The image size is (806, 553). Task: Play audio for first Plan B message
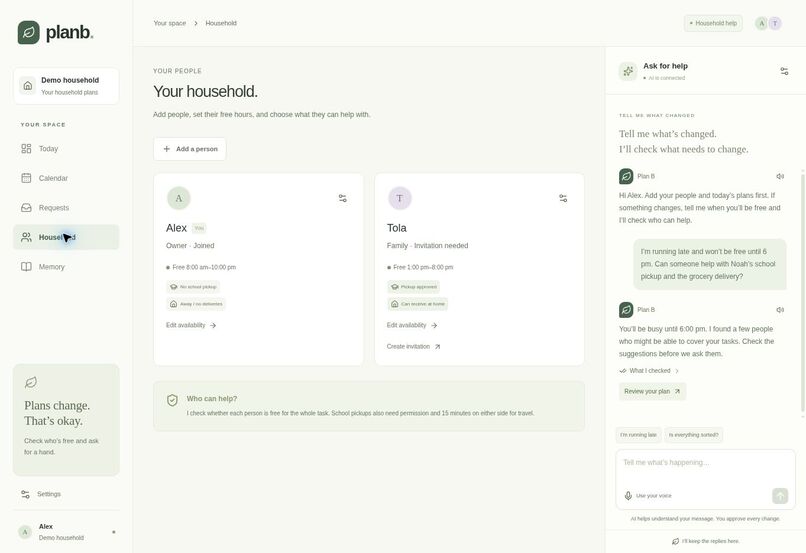780,176
